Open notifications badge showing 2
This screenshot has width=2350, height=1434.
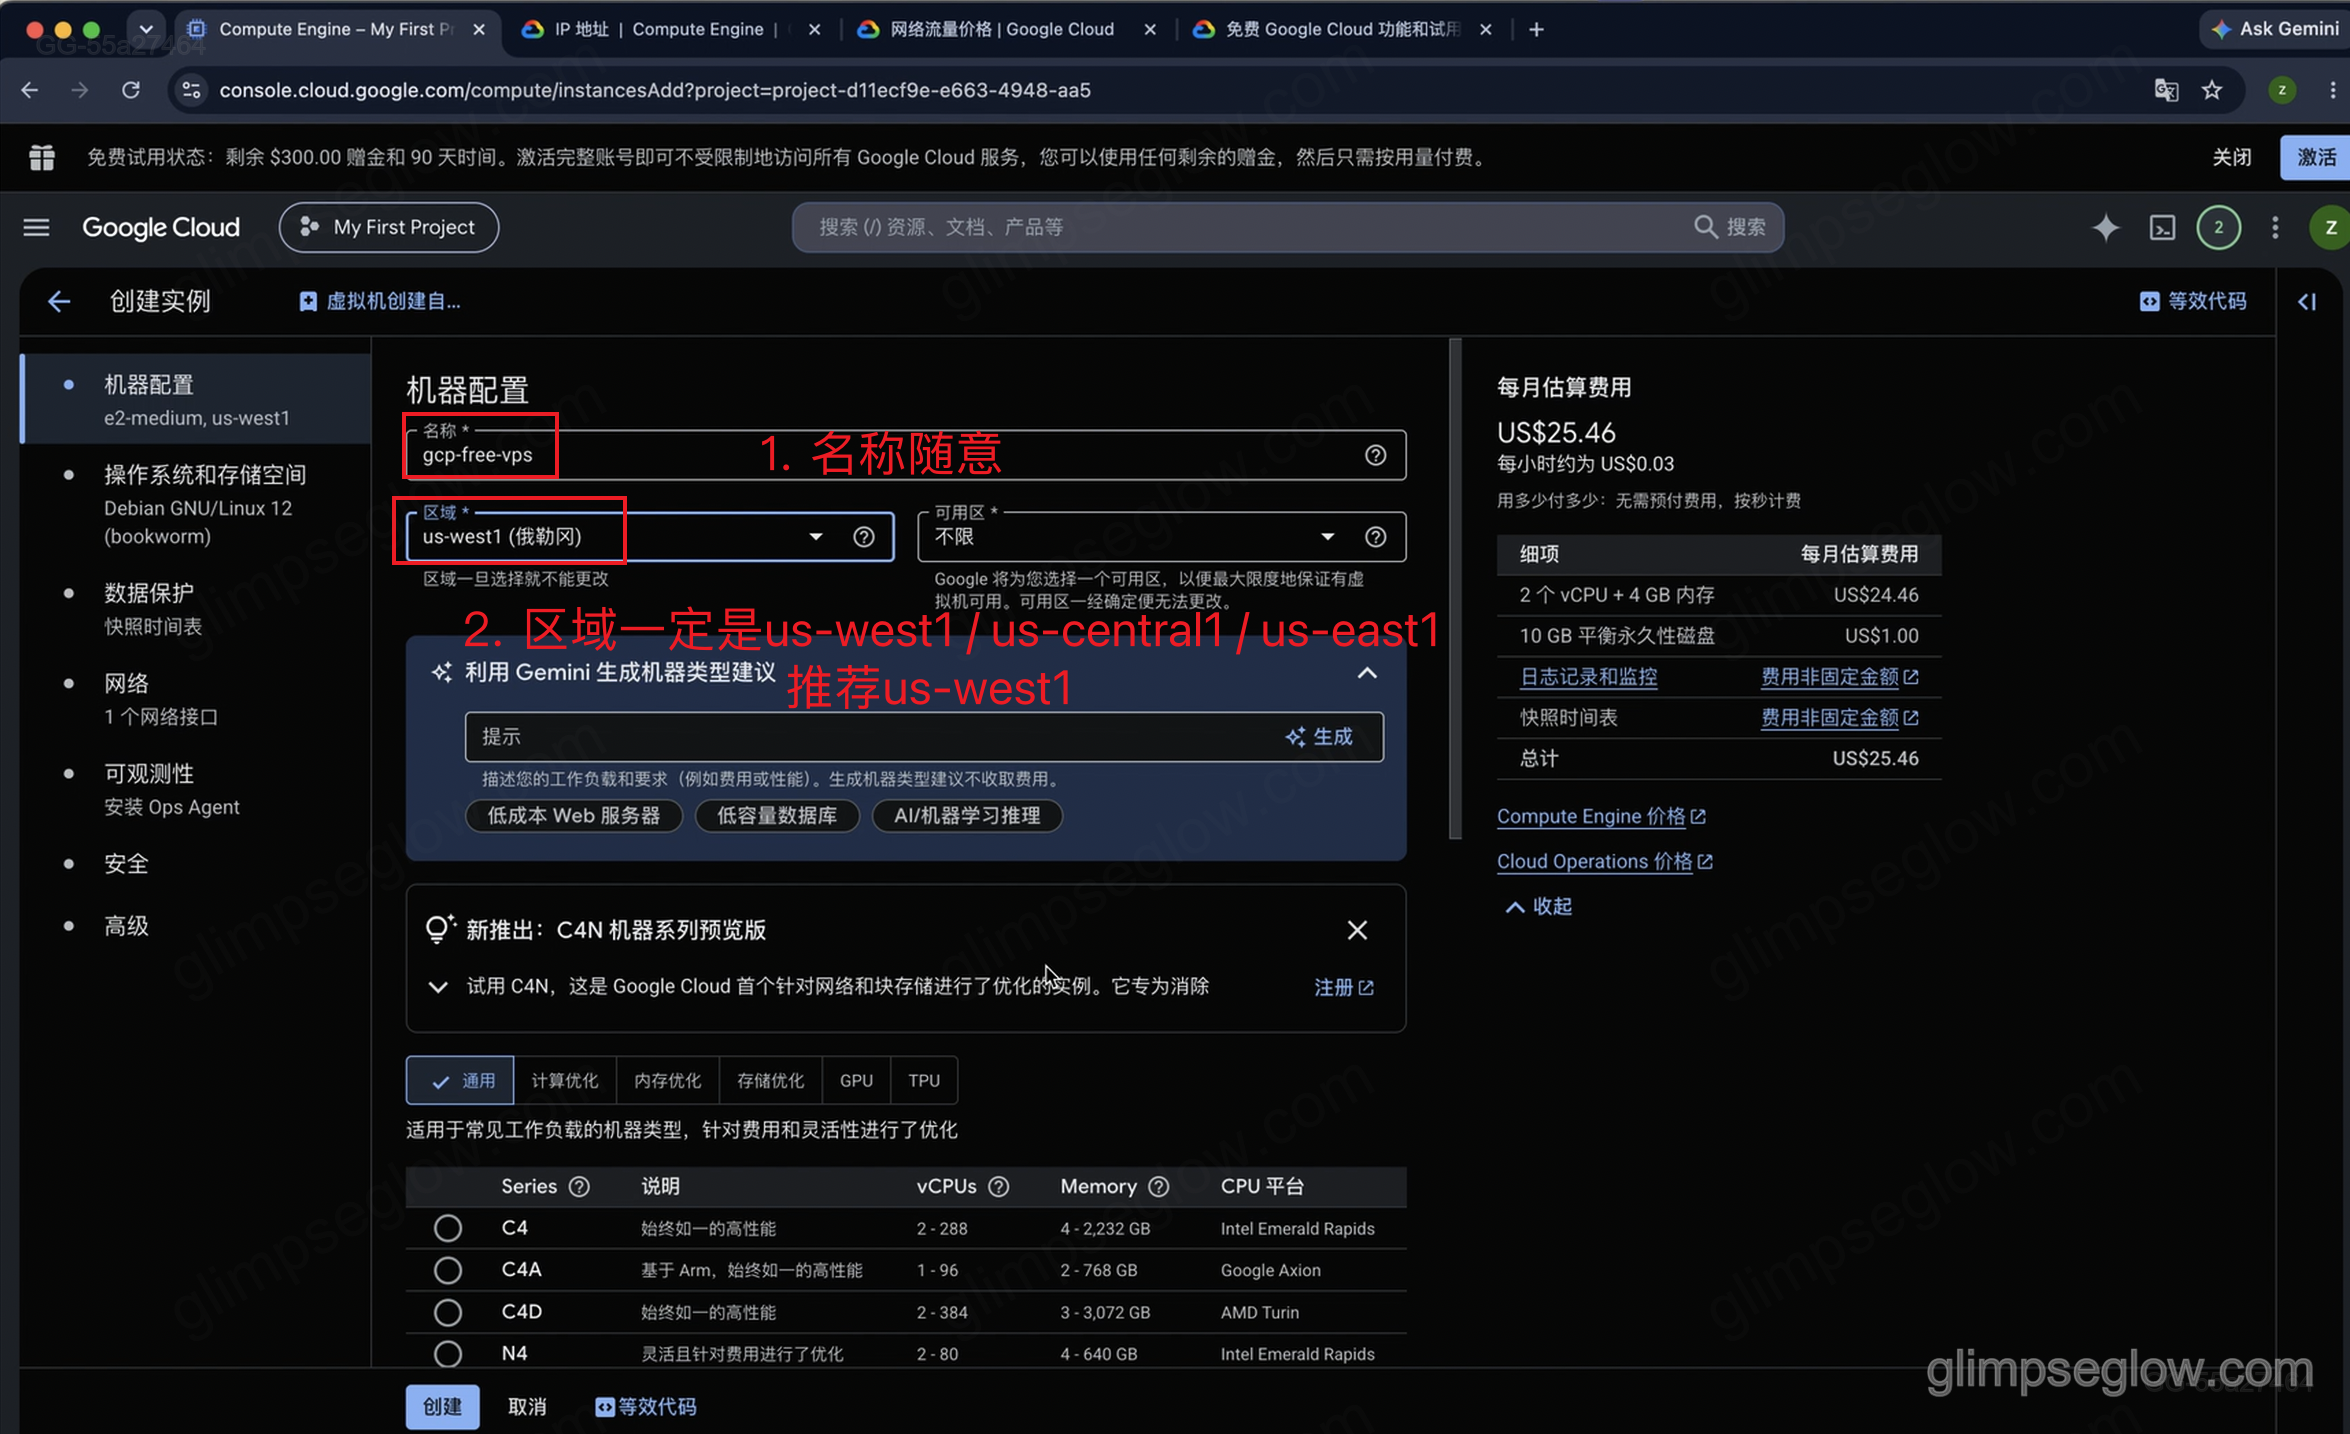pyautogui.click(x=2218, y=227)
